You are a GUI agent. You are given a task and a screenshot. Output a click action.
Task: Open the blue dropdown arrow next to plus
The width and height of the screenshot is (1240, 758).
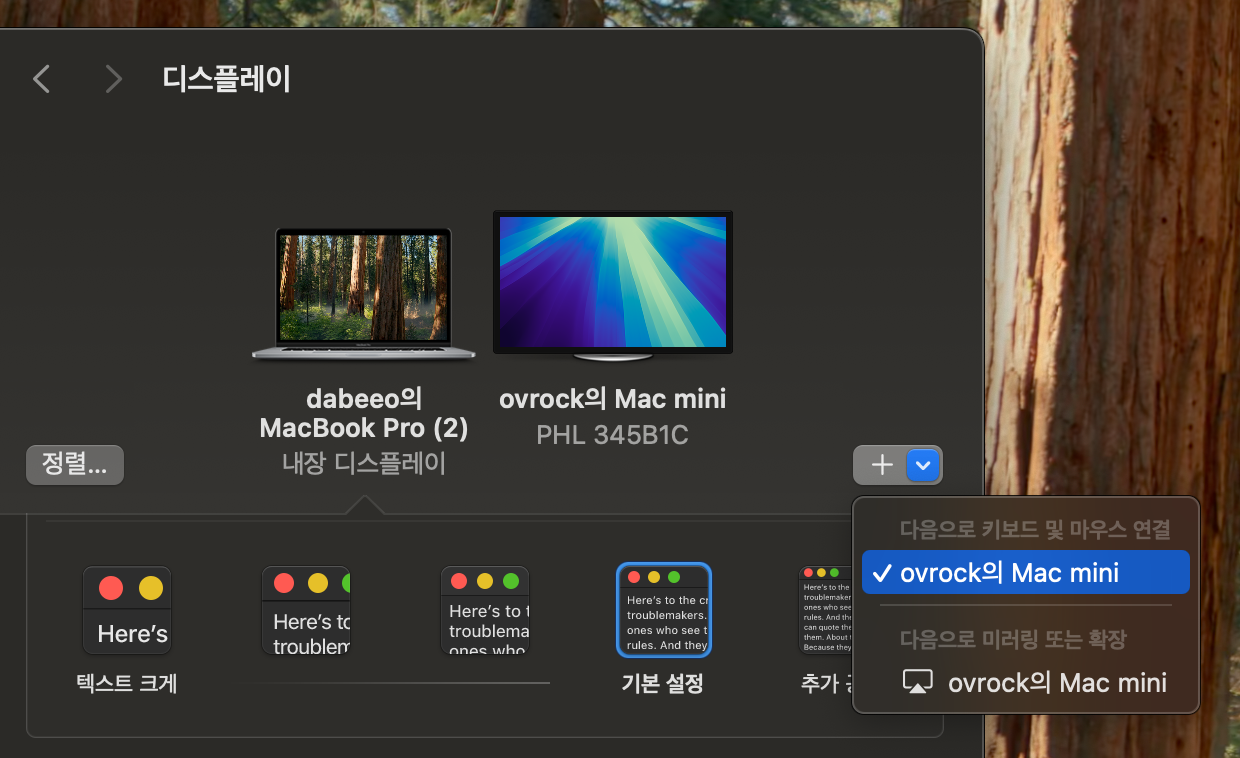(x=923, y=465)
